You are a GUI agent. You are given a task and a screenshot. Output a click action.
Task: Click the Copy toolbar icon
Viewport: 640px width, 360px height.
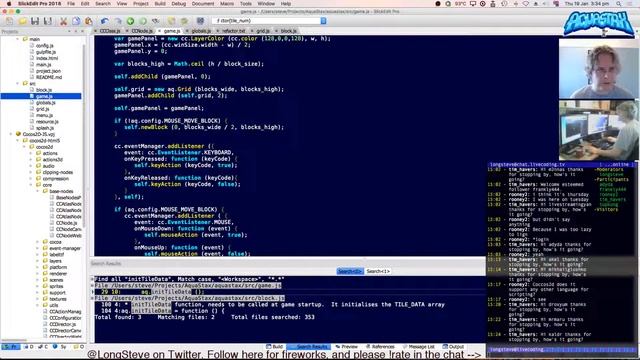(76, 21)
